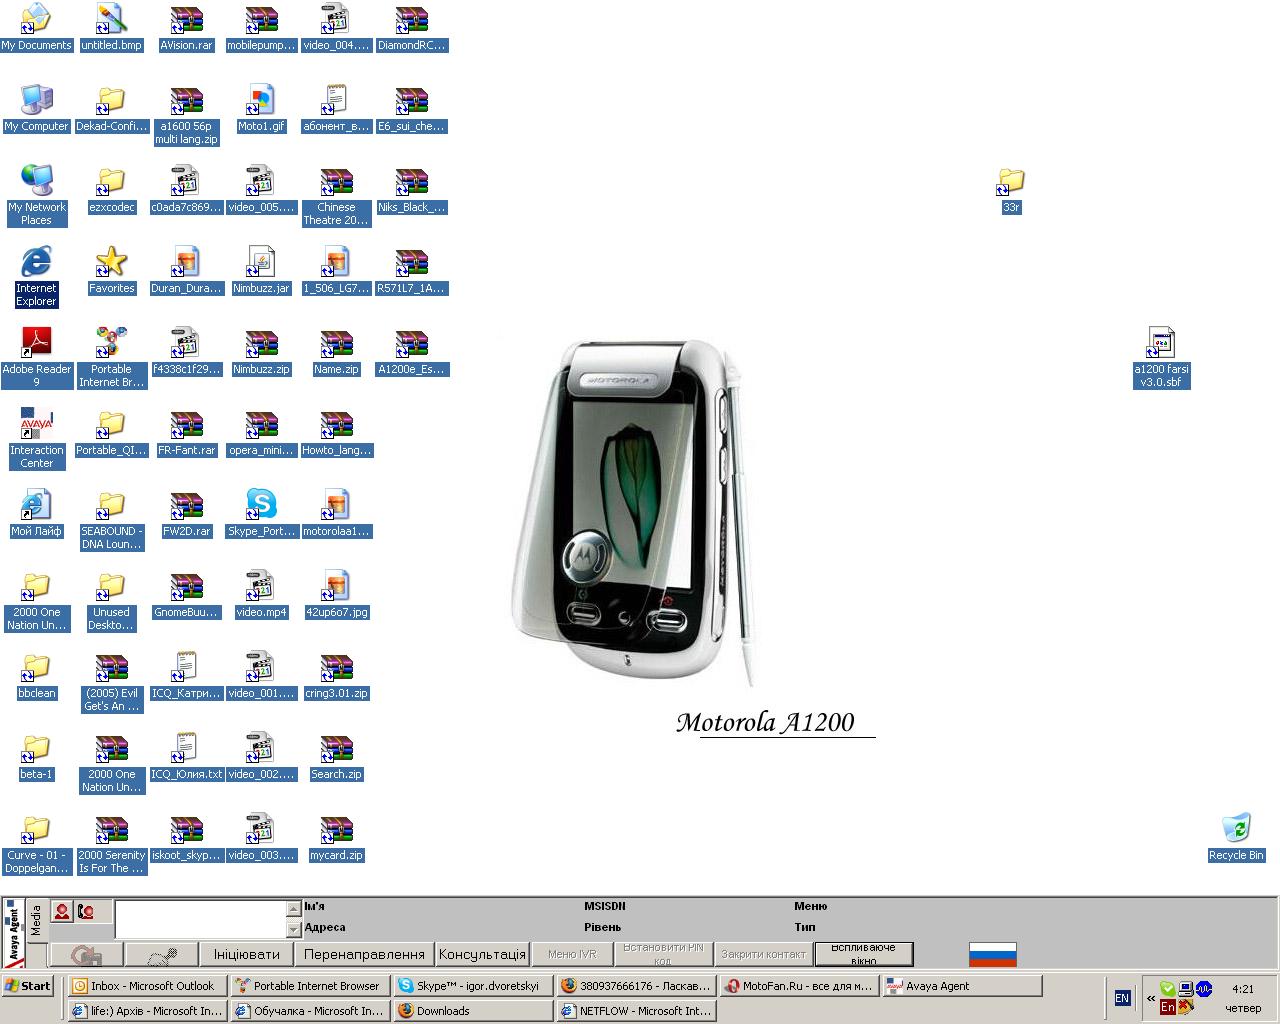Image resolution: width=1280 pixels, height=1024 pixels.
Task: Click the Перенаправлення button
Action: point(364,954)
